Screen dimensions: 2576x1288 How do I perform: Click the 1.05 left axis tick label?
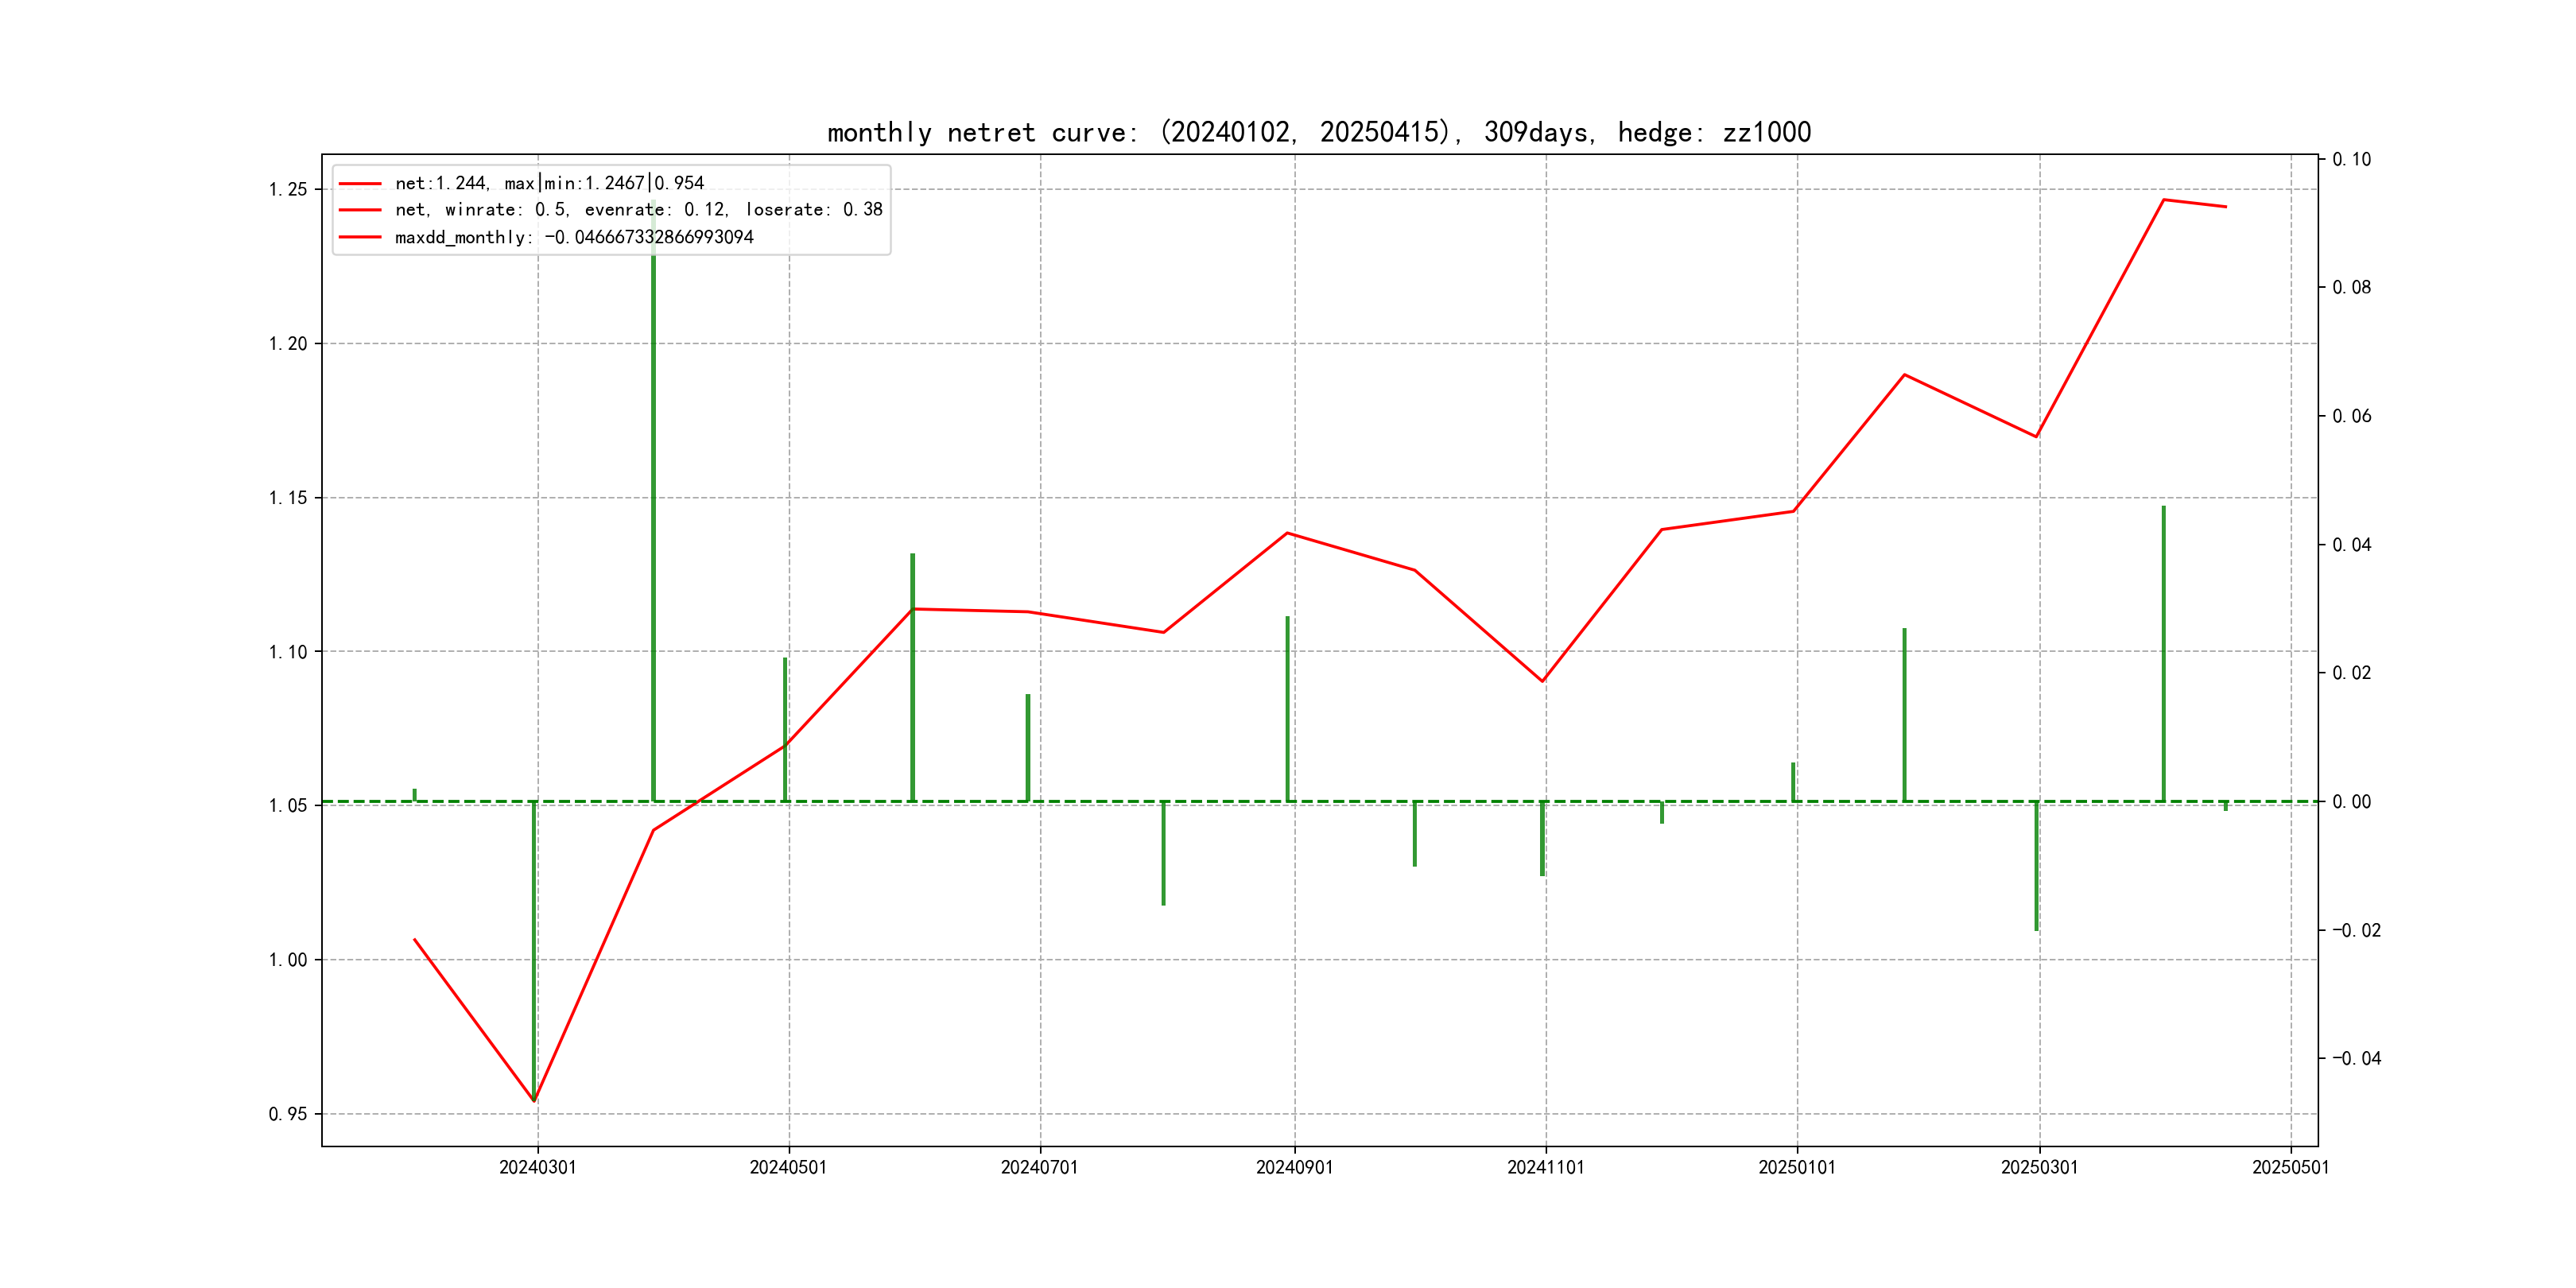[288, 806]
